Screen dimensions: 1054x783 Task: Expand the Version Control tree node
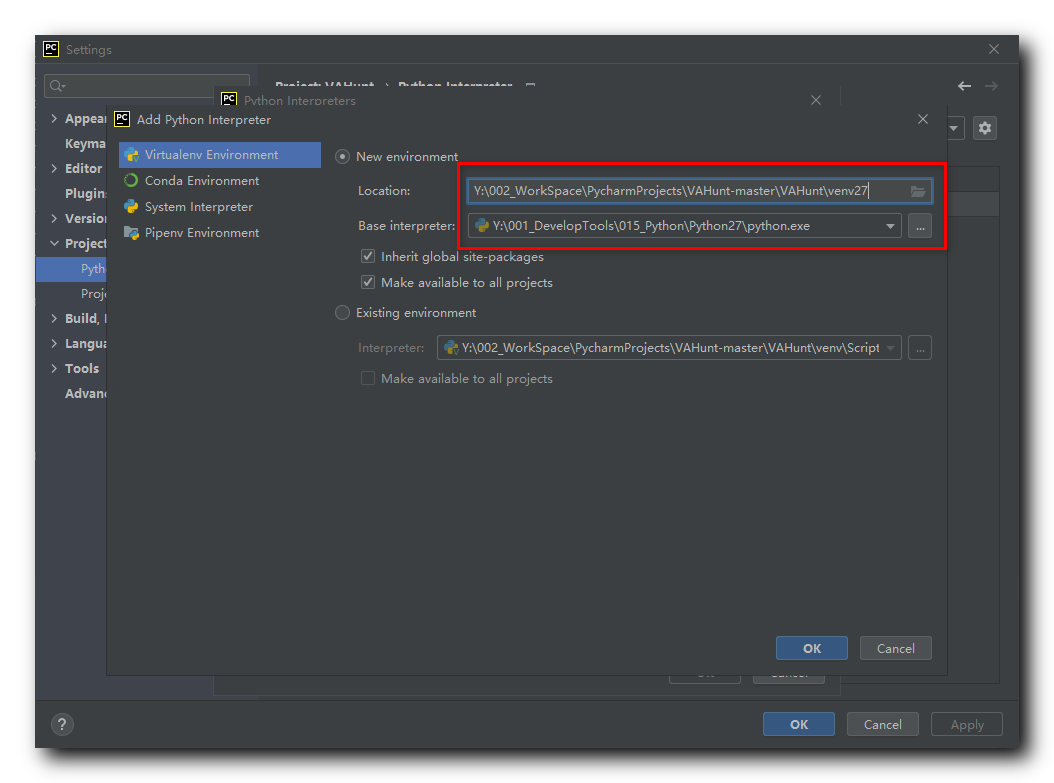(x=54, y=218)
